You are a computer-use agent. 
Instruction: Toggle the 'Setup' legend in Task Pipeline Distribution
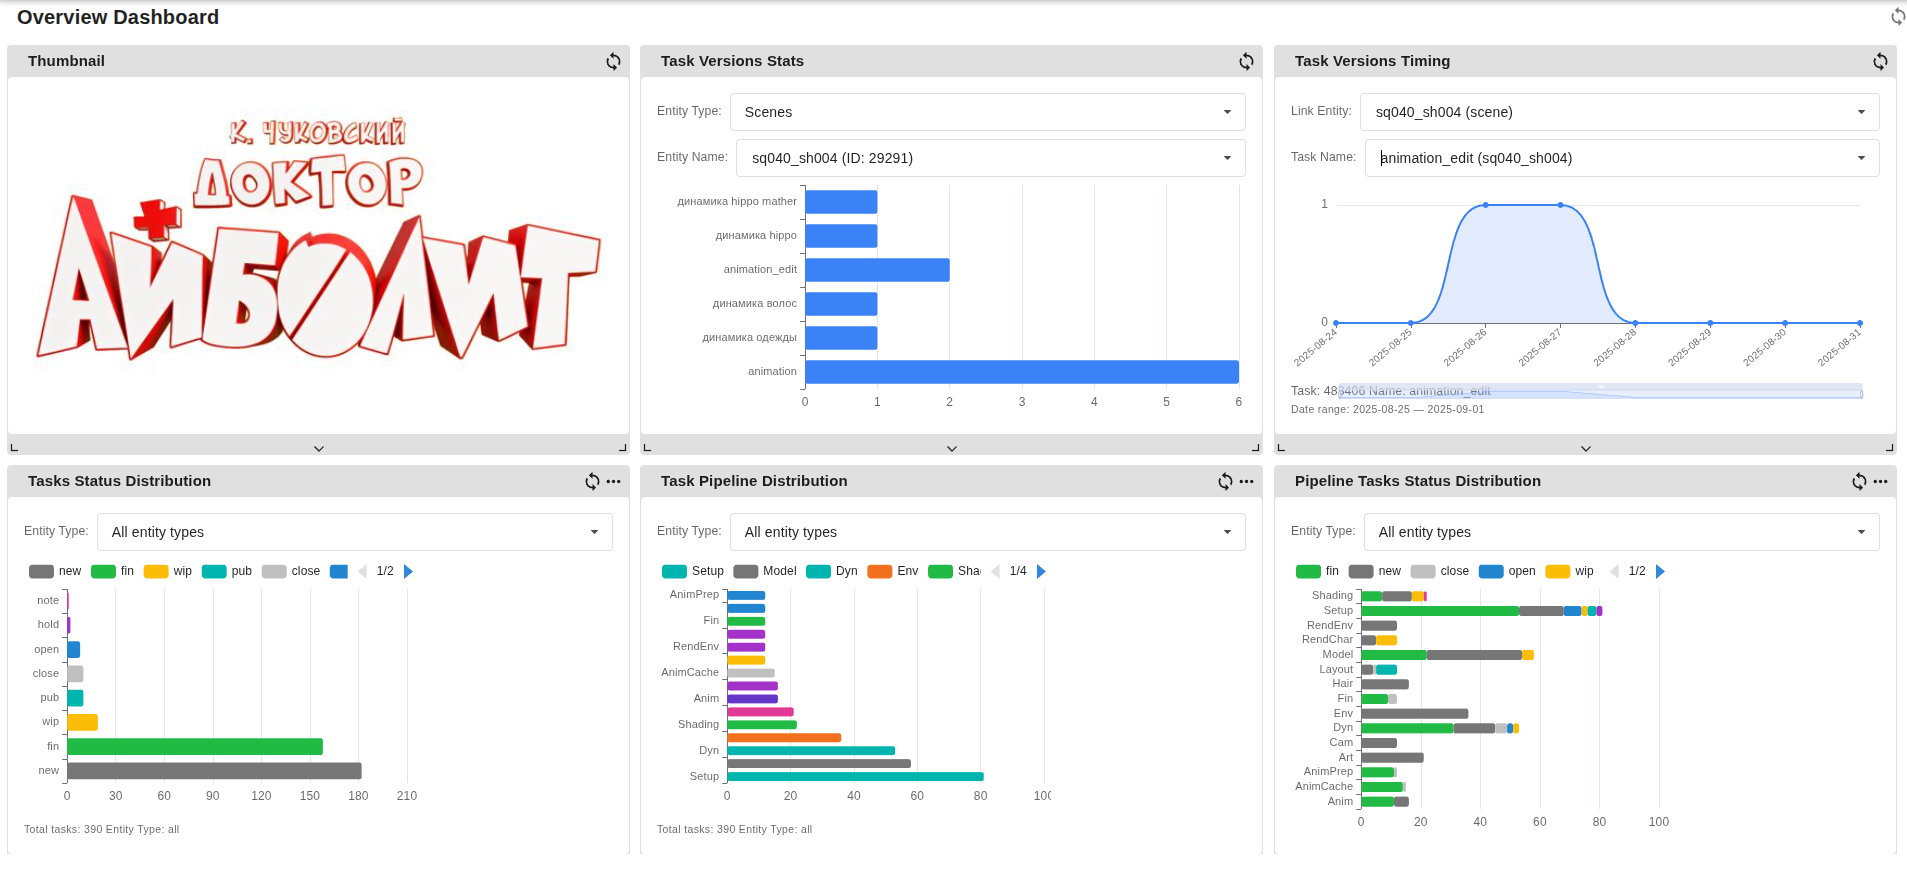(x=692, y=571)
